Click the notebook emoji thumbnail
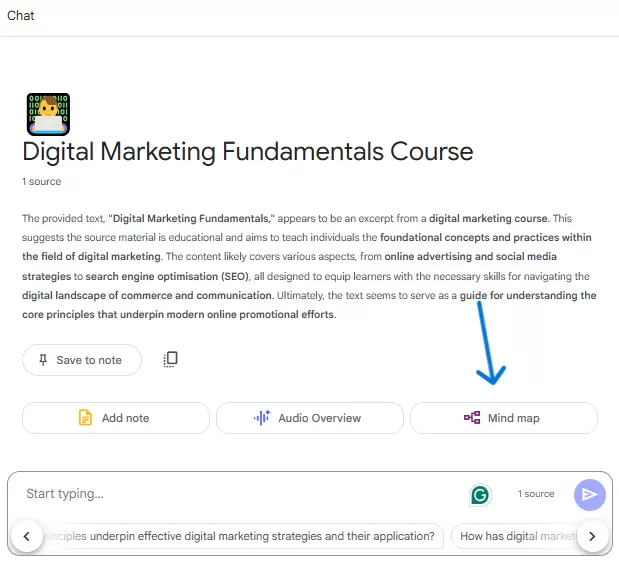Screen dimensions: 619x563 (48, 114)
